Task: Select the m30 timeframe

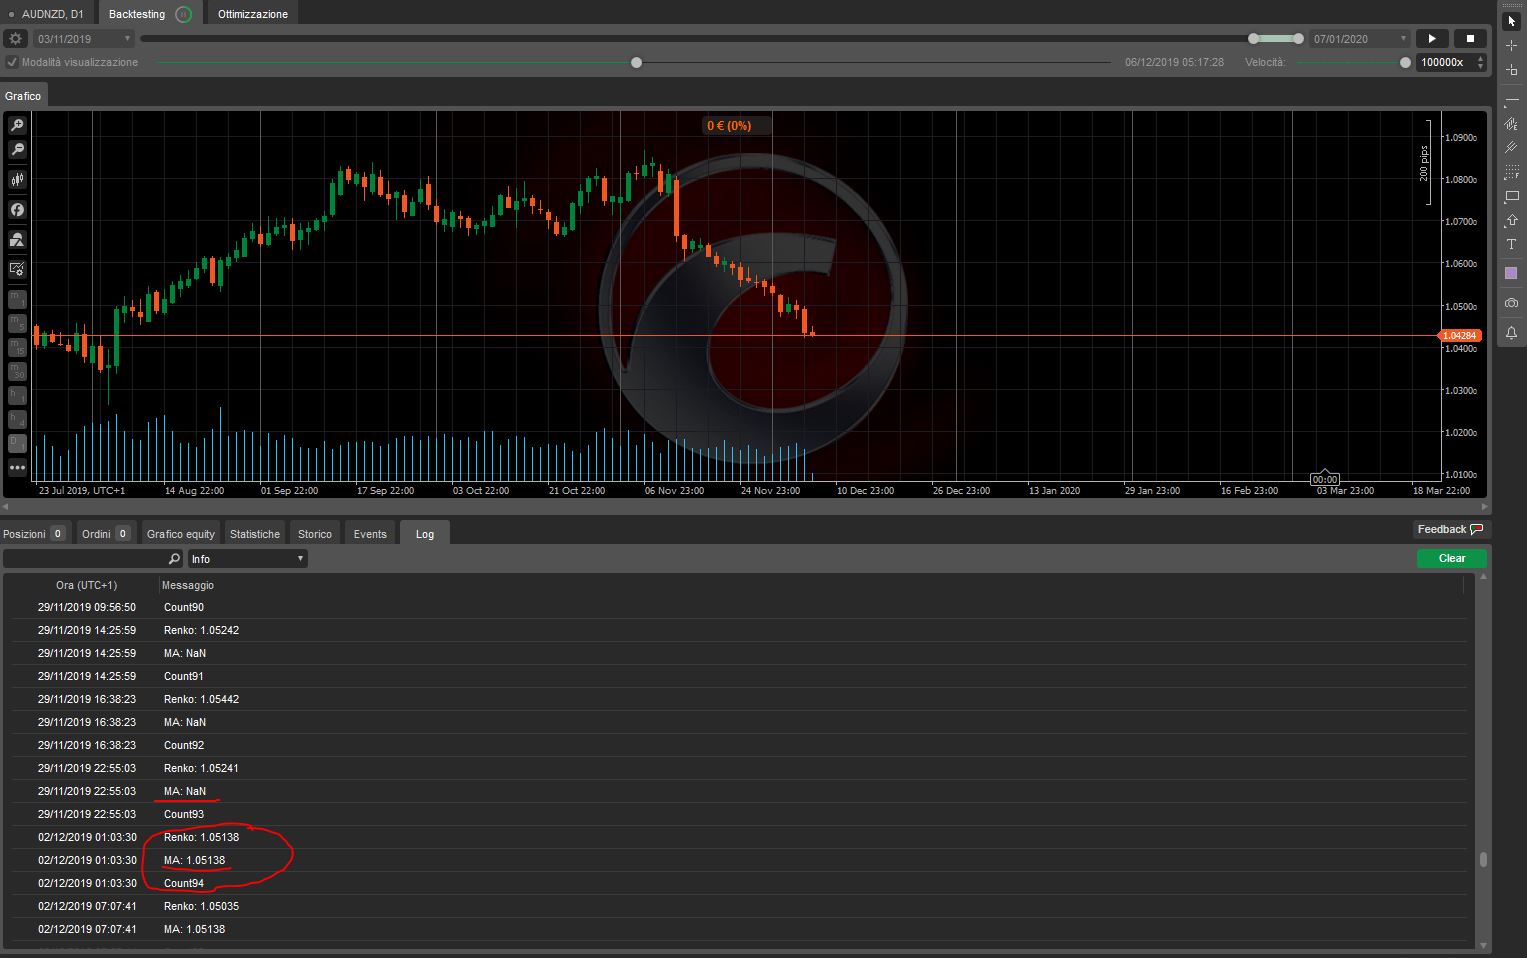Action: point(17,371)
